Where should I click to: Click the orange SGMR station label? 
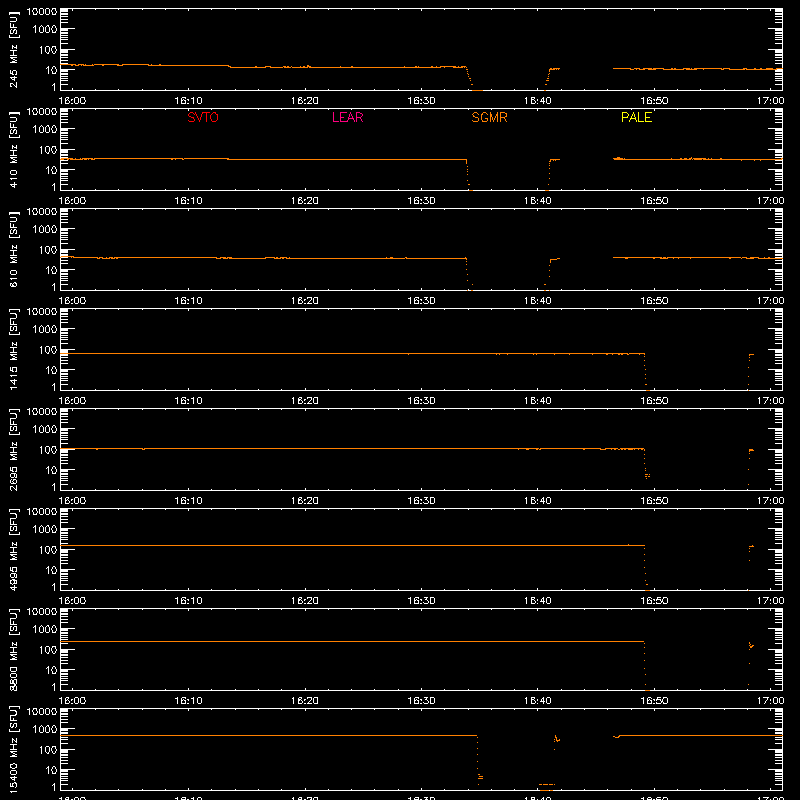pos(489,117)
